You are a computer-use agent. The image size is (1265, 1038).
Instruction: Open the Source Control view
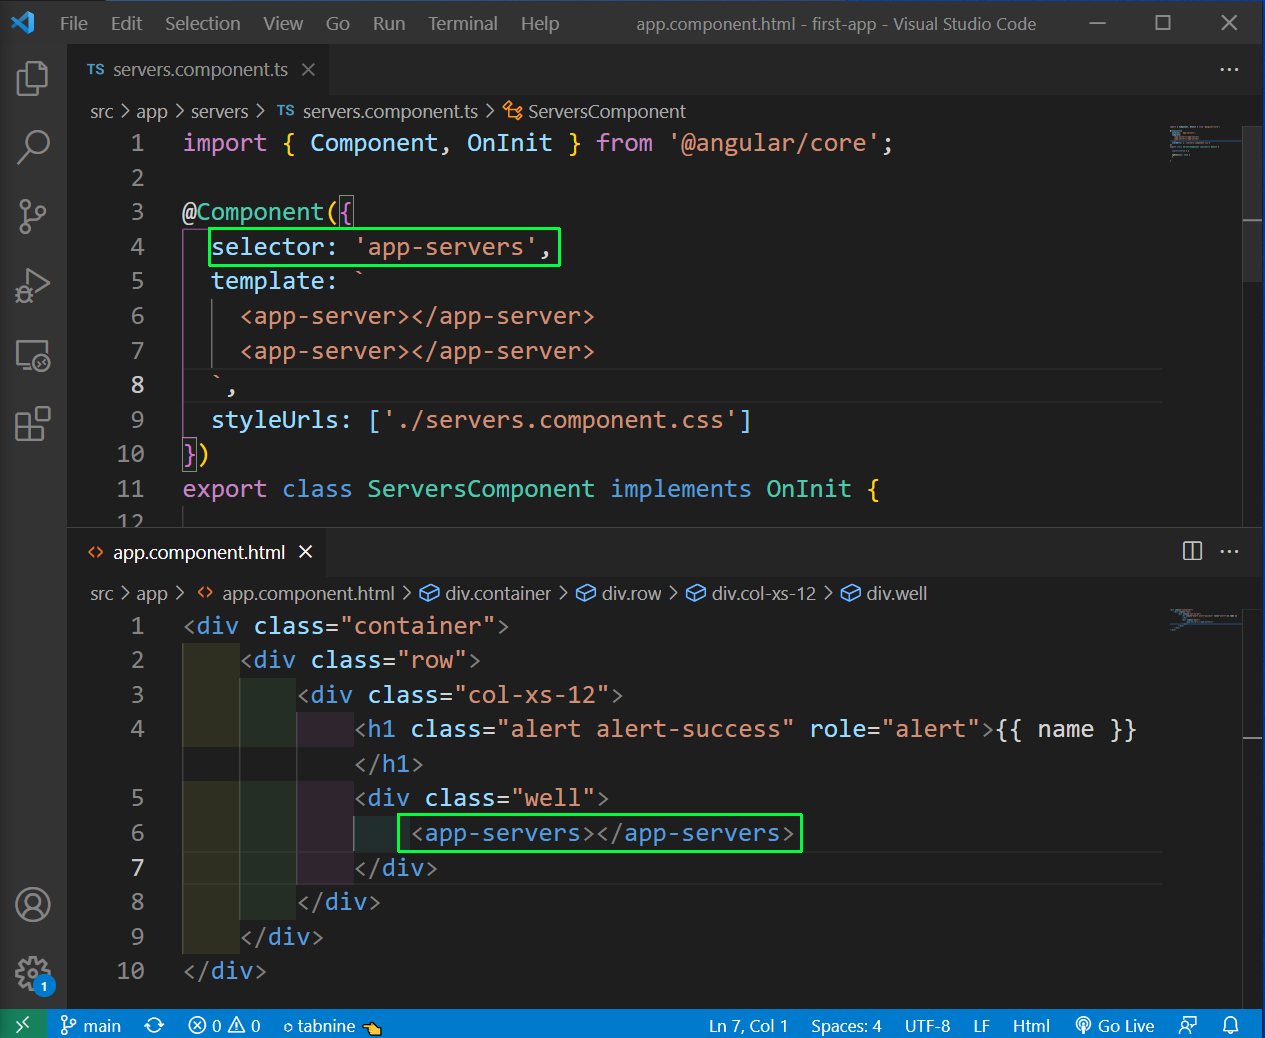[33, 216]
